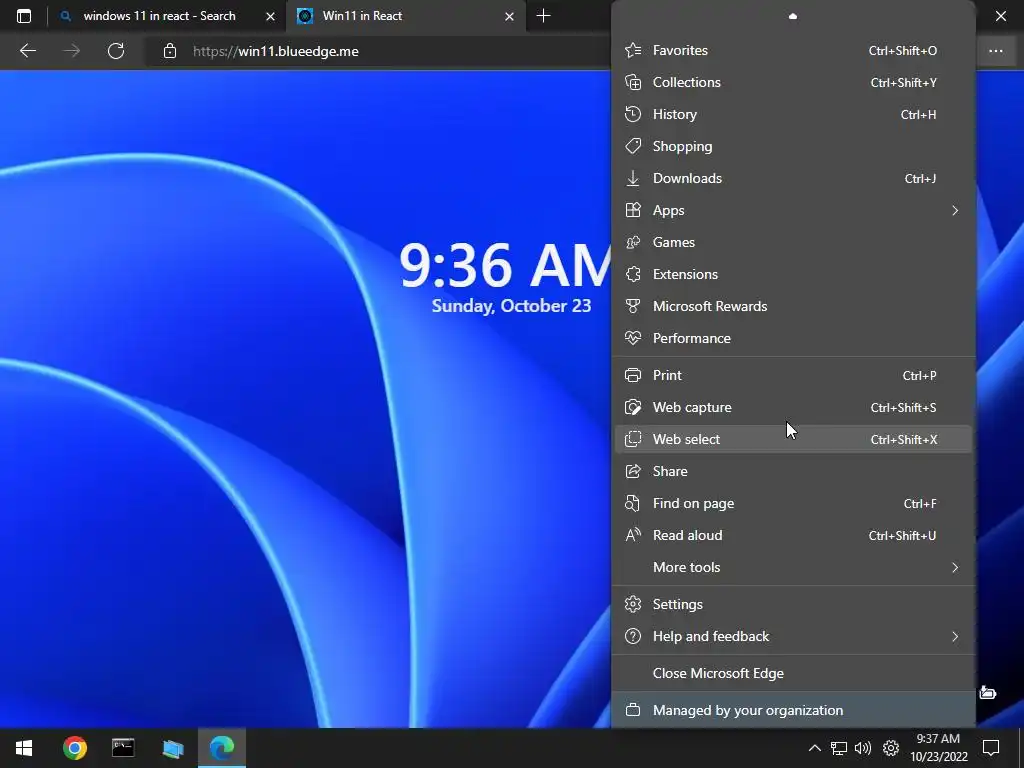
Task: Click the Find on page magnifier icon
Action: click(633, 504)
